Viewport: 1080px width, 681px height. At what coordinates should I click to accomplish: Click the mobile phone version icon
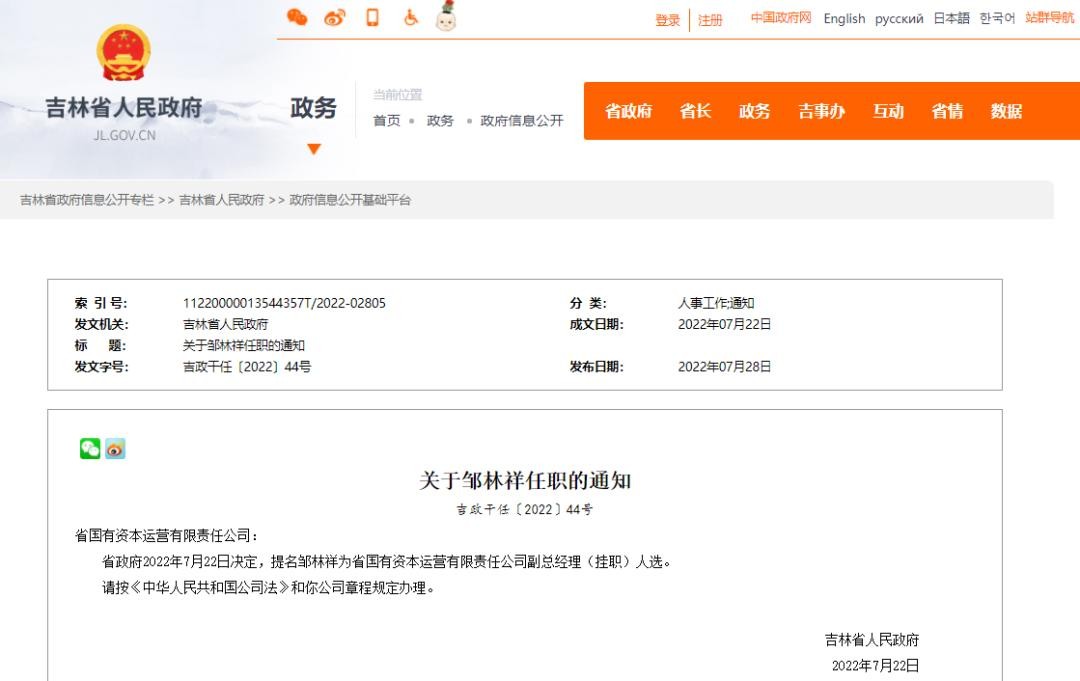(372, 17)
